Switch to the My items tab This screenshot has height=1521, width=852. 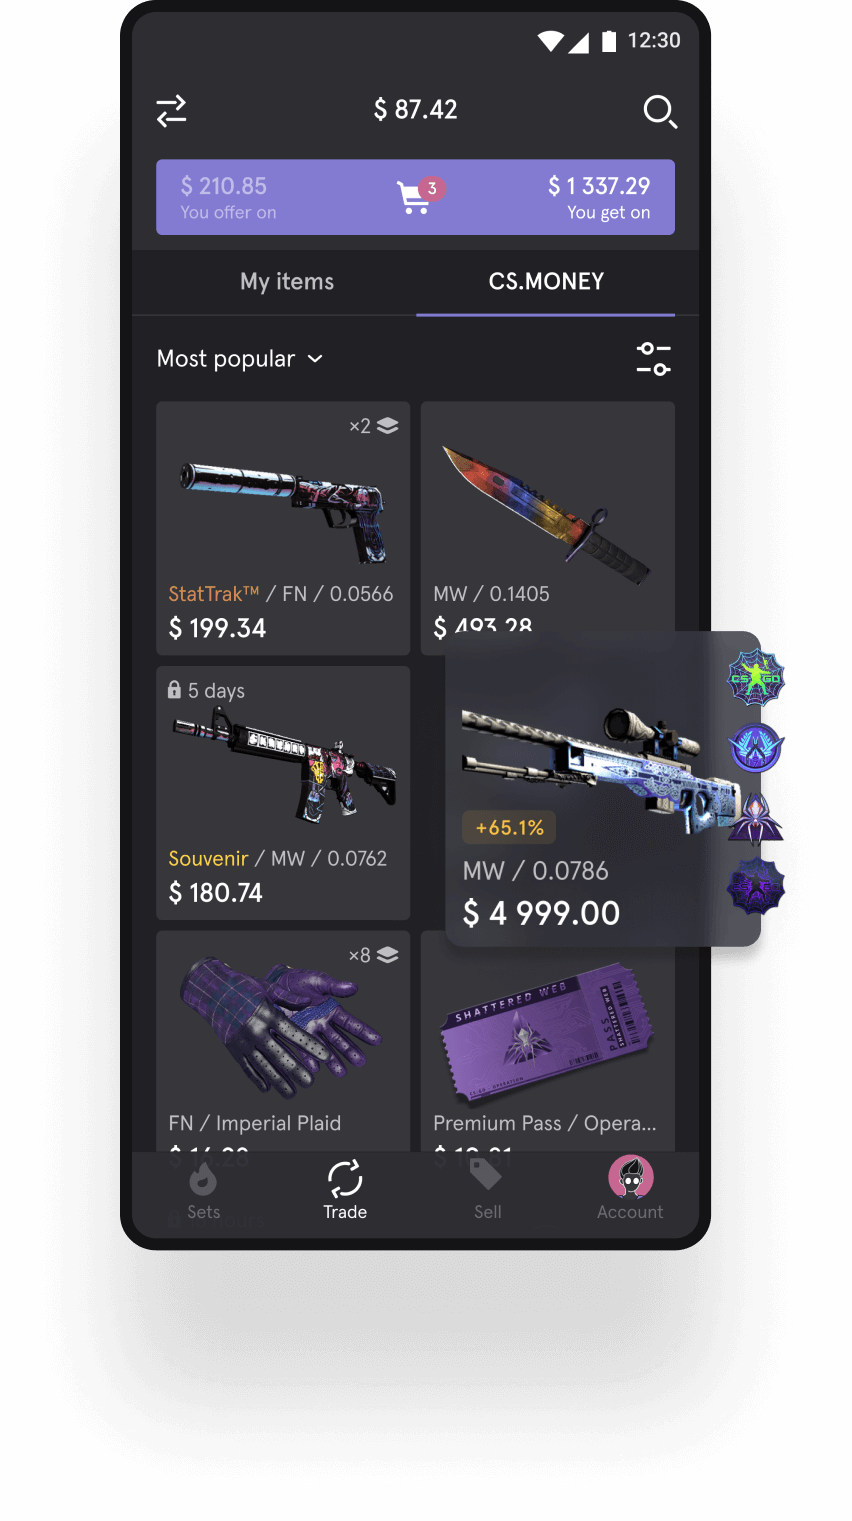coord(287,282)
